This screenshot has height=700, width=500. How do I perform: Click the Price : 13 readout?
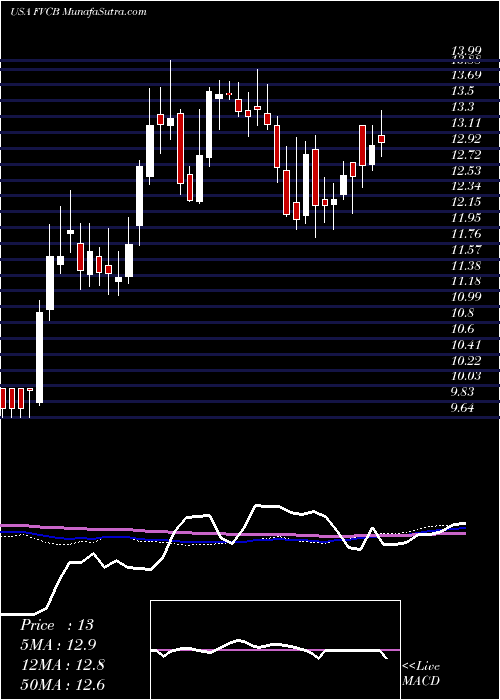click(57, 625)
